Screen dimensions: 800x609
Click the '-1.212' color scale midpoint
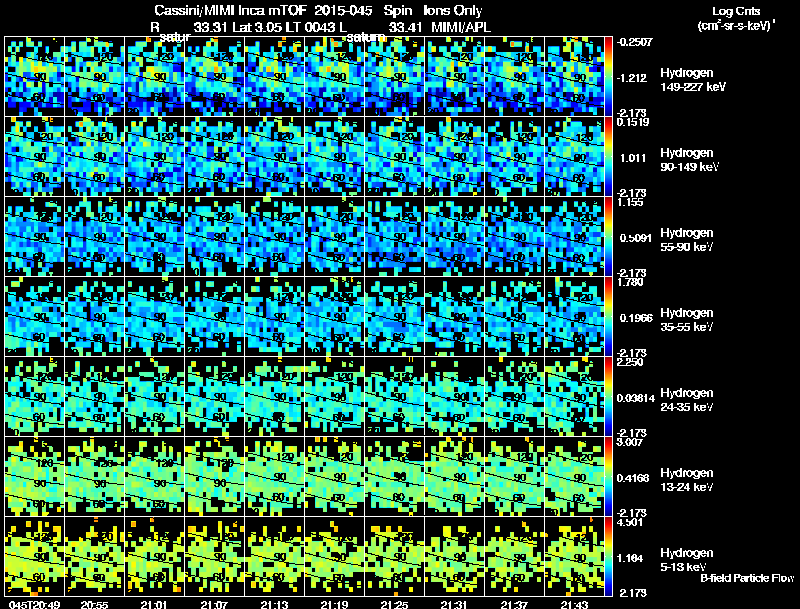coord(632,78)
